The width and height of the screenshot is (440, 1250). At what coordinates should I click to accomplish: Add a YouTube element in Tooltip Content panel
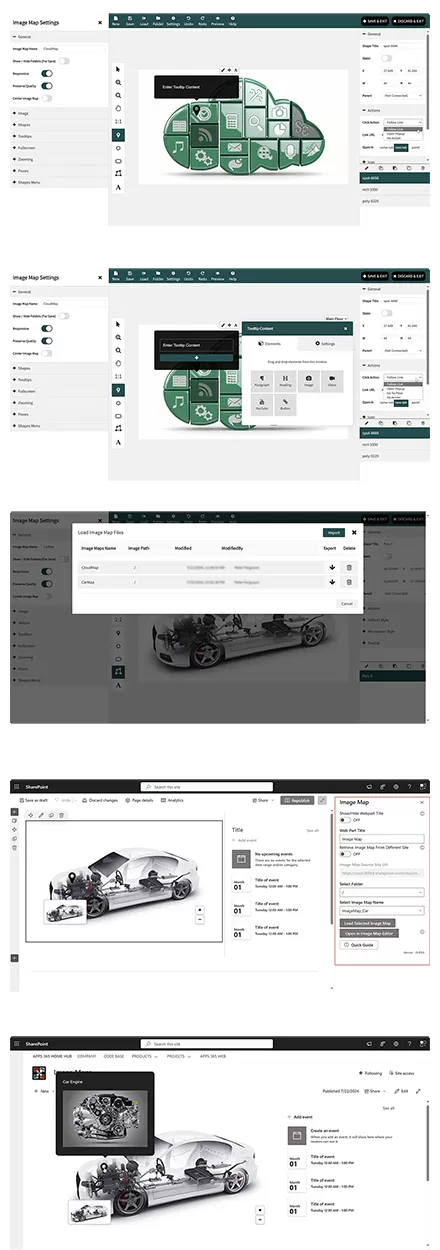261,405
